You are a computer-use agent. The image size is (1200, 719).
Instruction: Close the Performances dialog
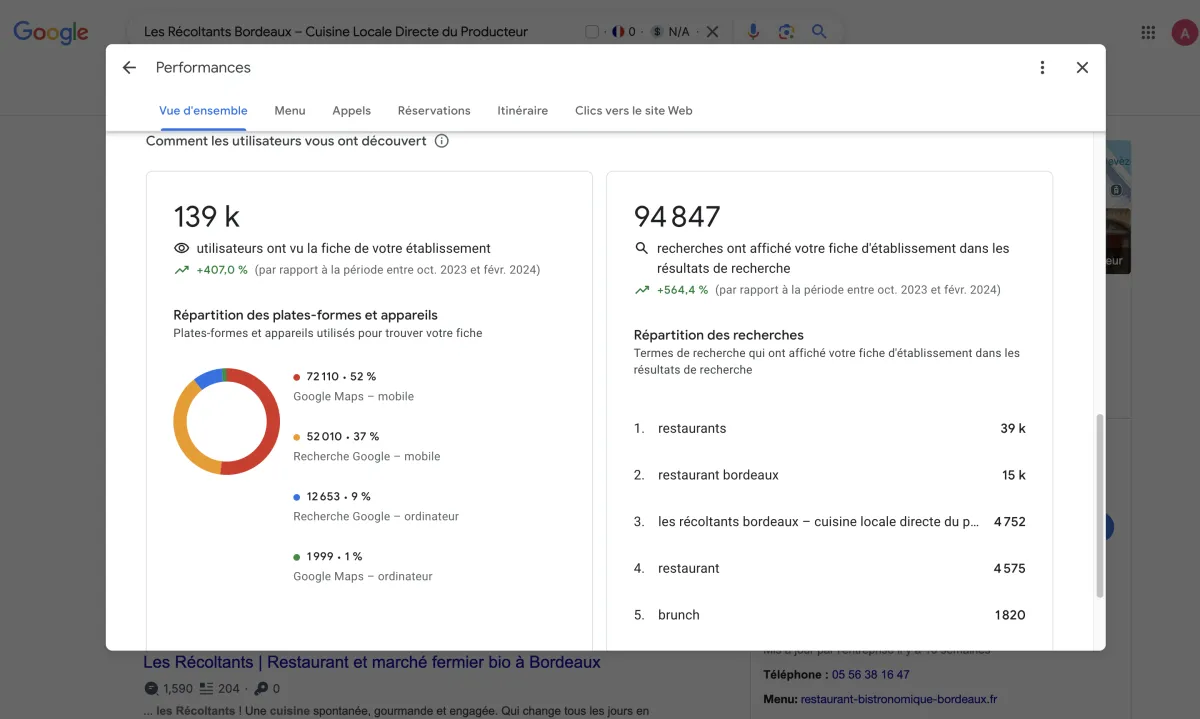pyautogui.click(x=1082, y=68)
